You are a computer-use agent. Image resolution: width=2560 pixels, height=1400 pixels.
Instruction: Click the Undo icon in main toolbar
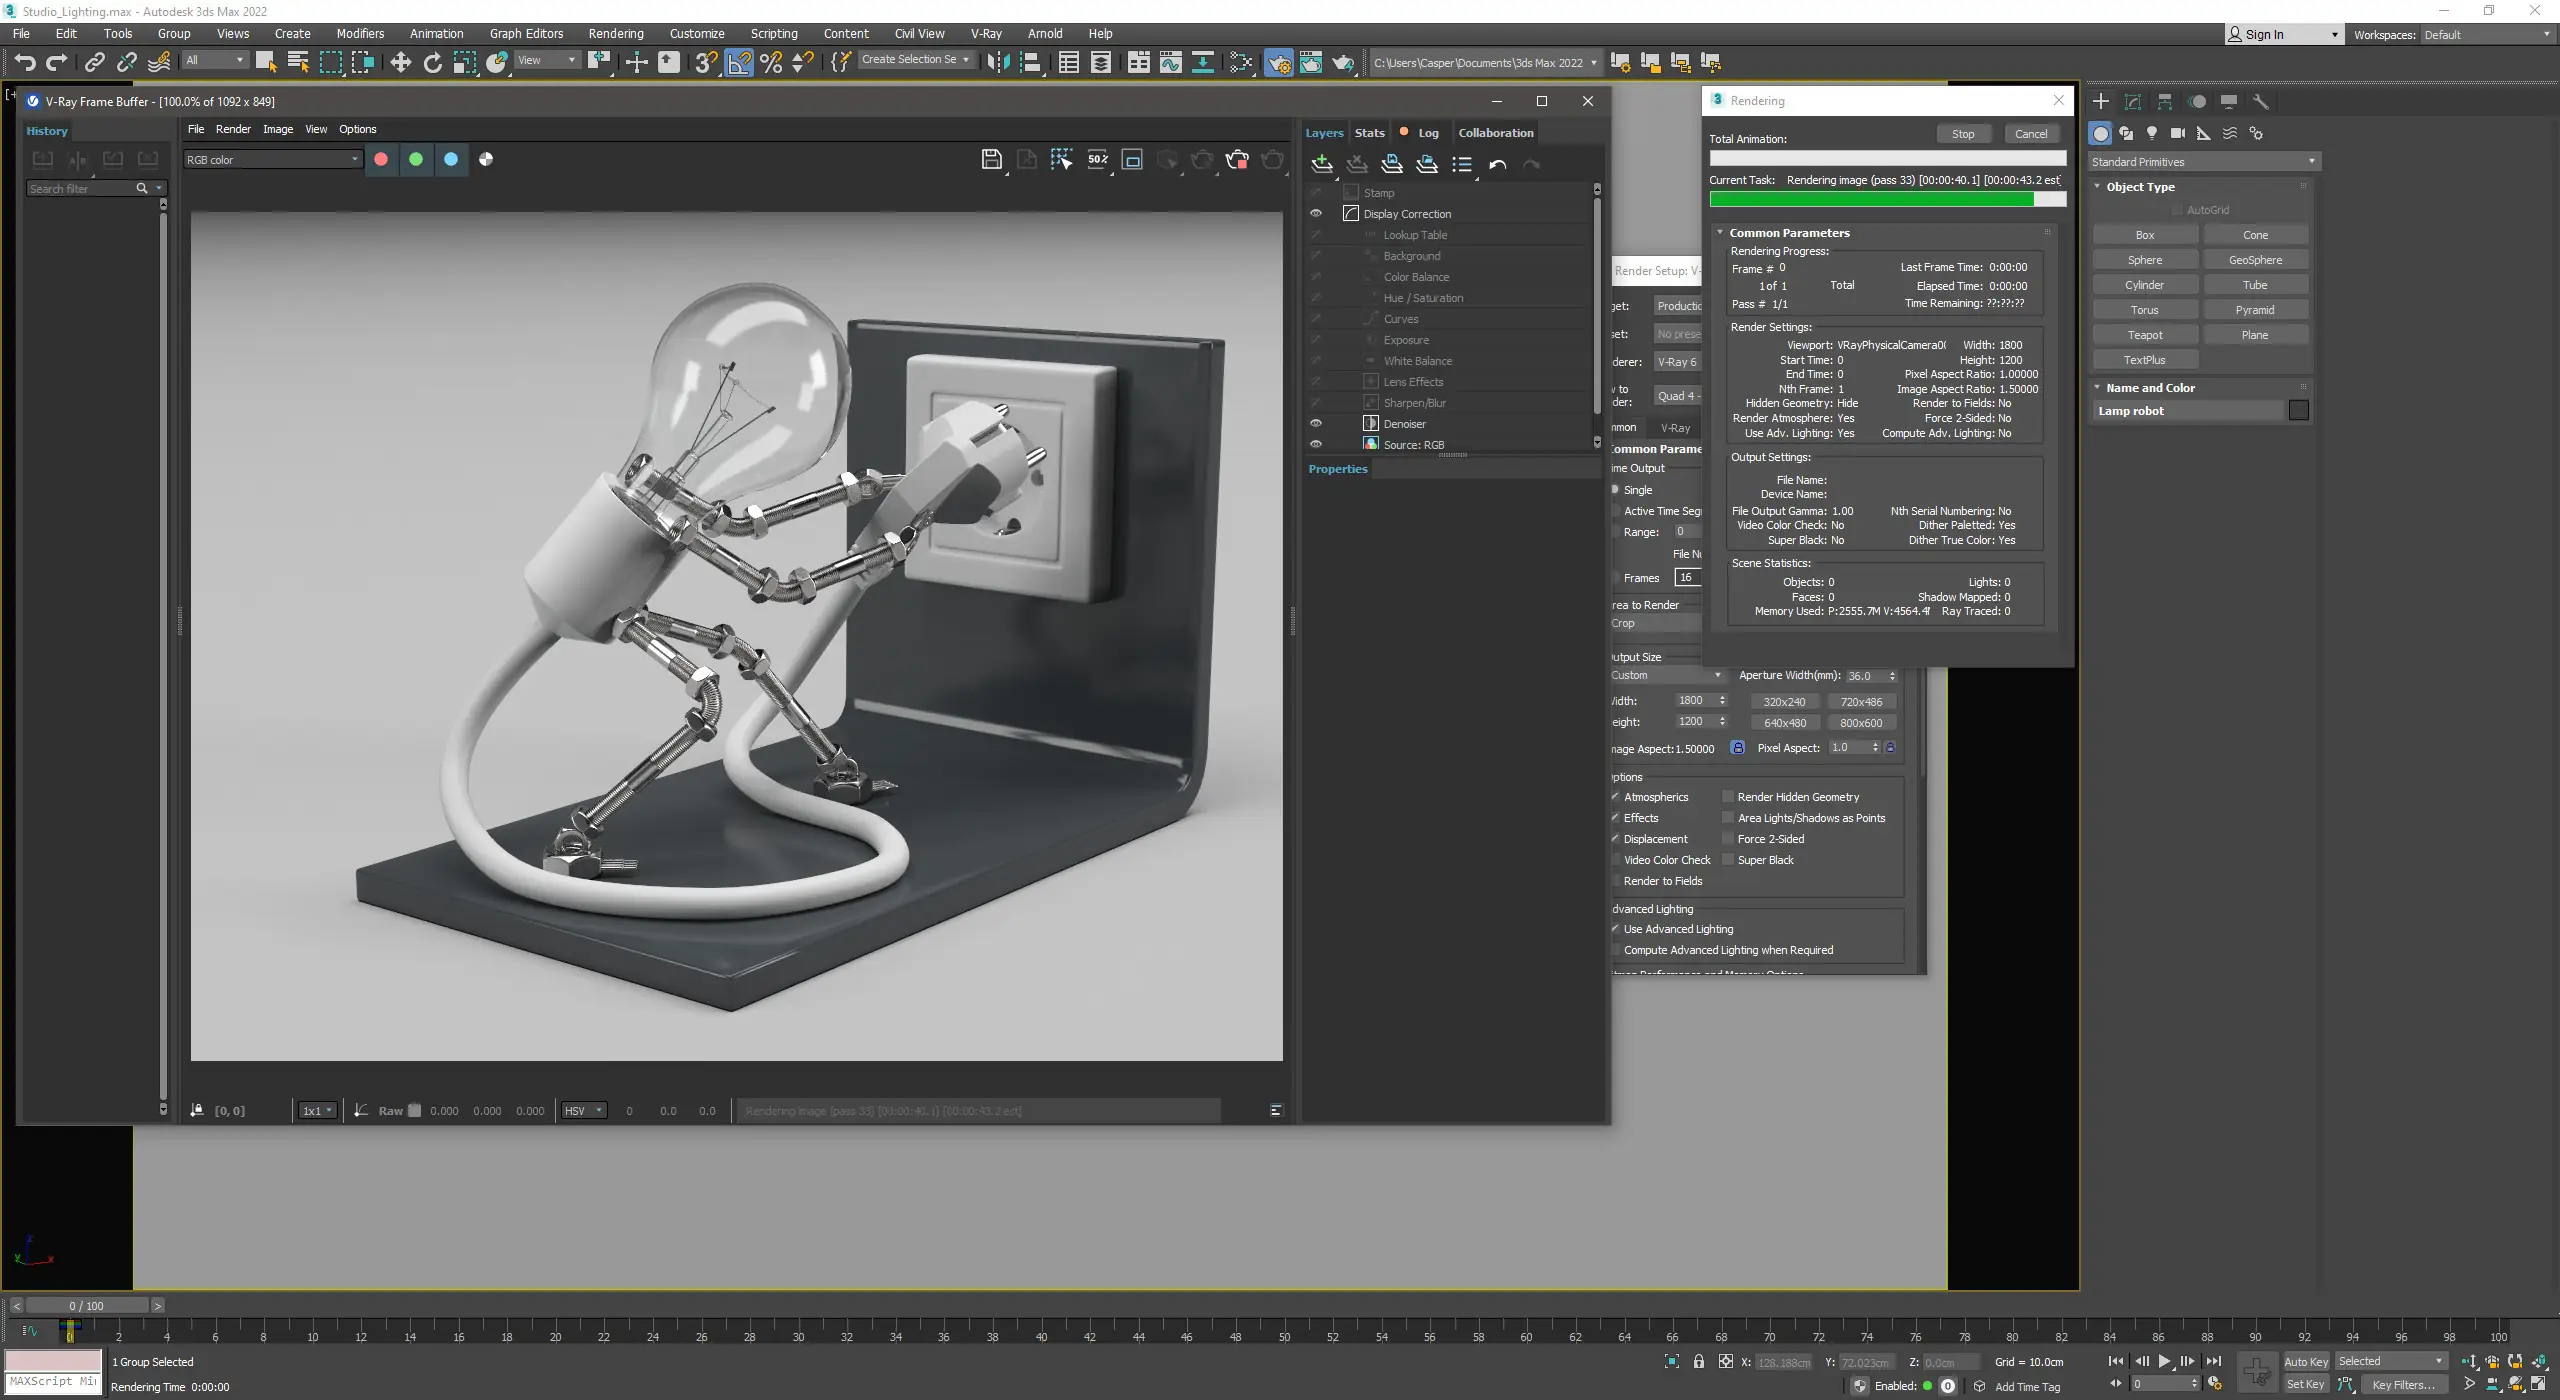point(25,63)
